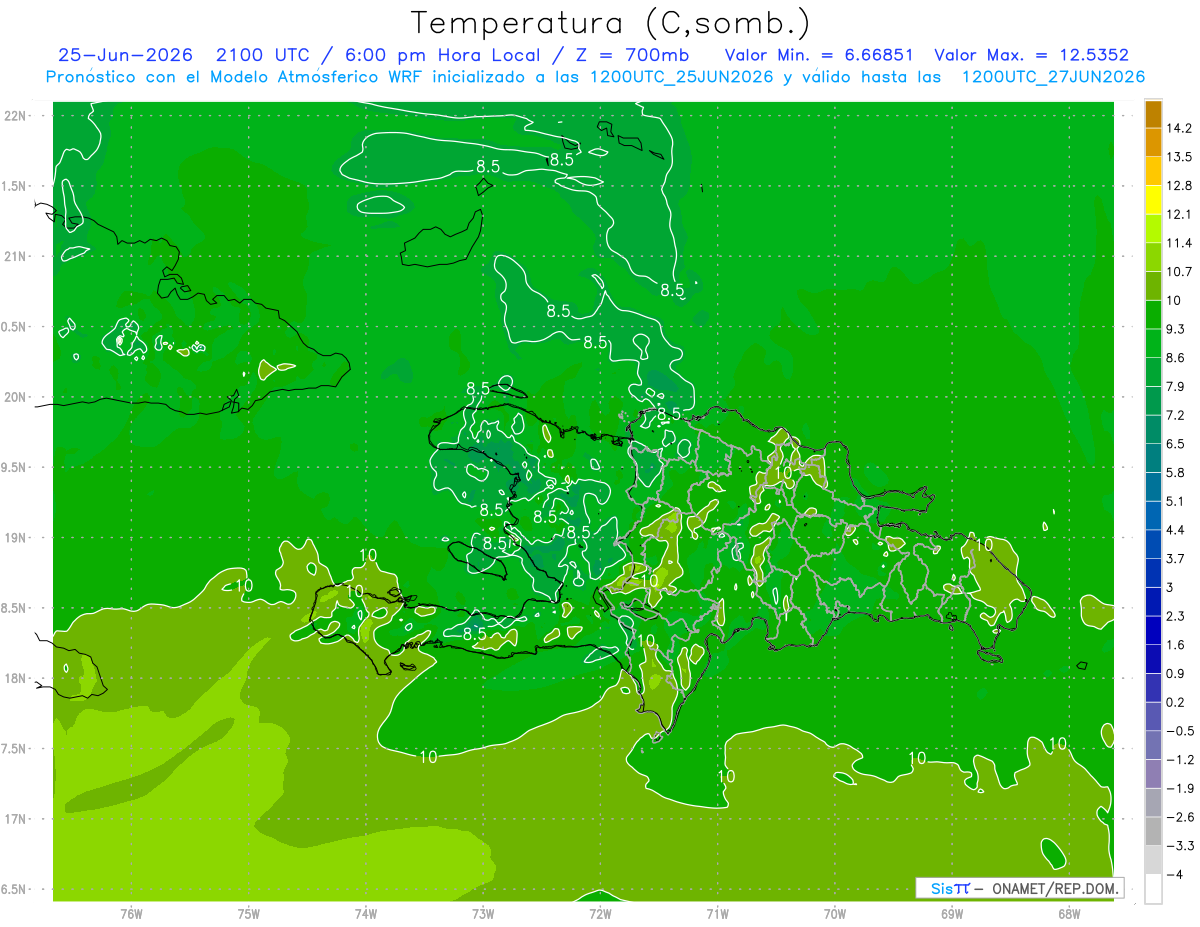Image resolution: width=1200 pixels, height=927 pixels.
Task: Click the '75W' longitude axis label
Action: 249,913
